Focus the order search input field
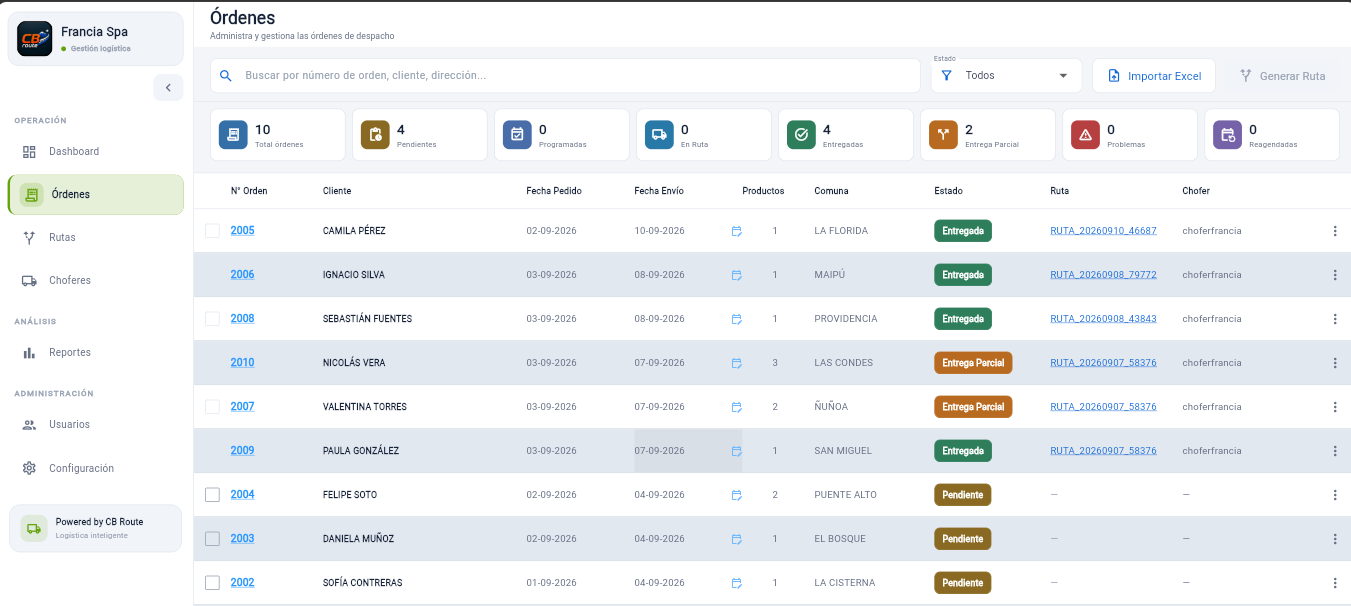The image size is (1351, 606). [x=565, y=76]
